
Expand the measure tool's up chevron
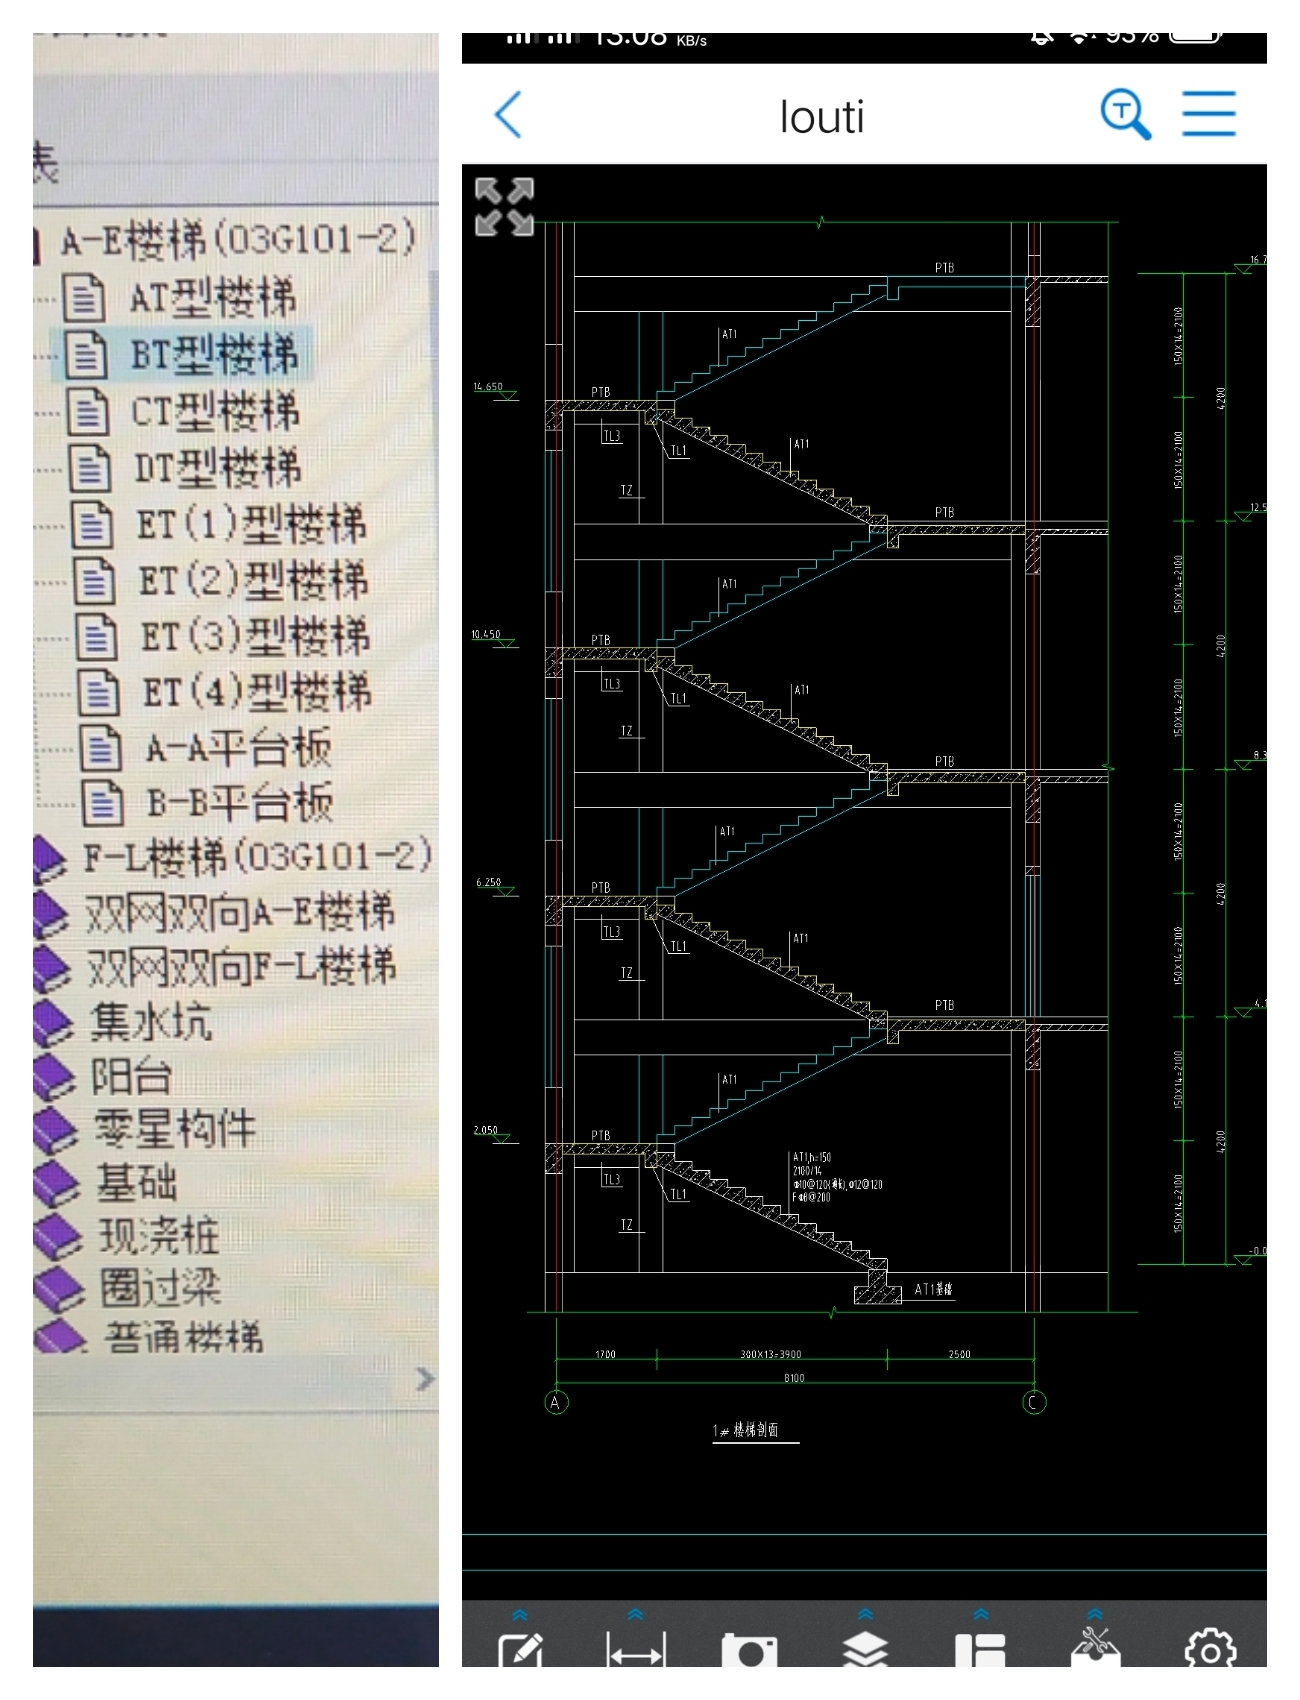click(x=635, y=1615)
